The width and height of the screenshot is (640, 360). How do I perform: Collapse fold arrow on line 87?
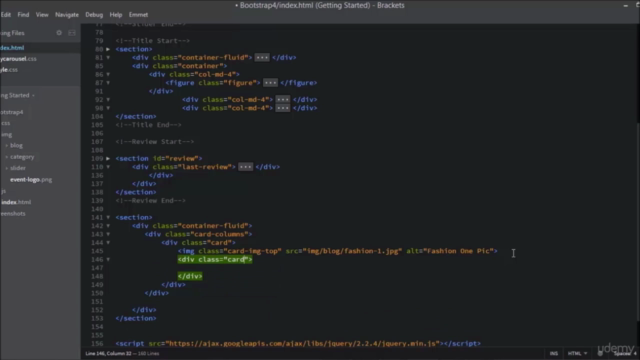[108, 83]
